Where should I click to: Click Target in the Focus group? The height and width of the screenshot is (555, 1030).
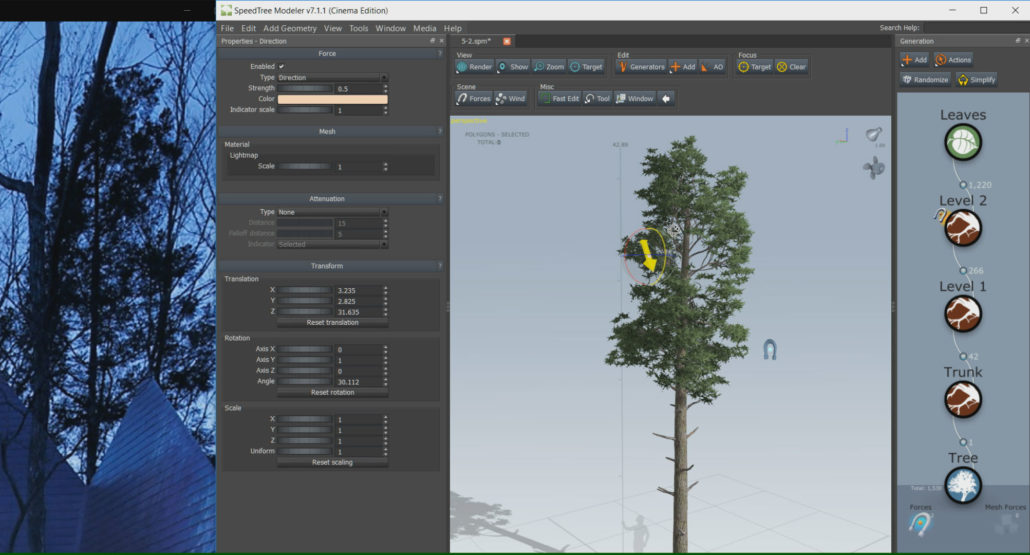pyautogui.click(x=755, y=67)
